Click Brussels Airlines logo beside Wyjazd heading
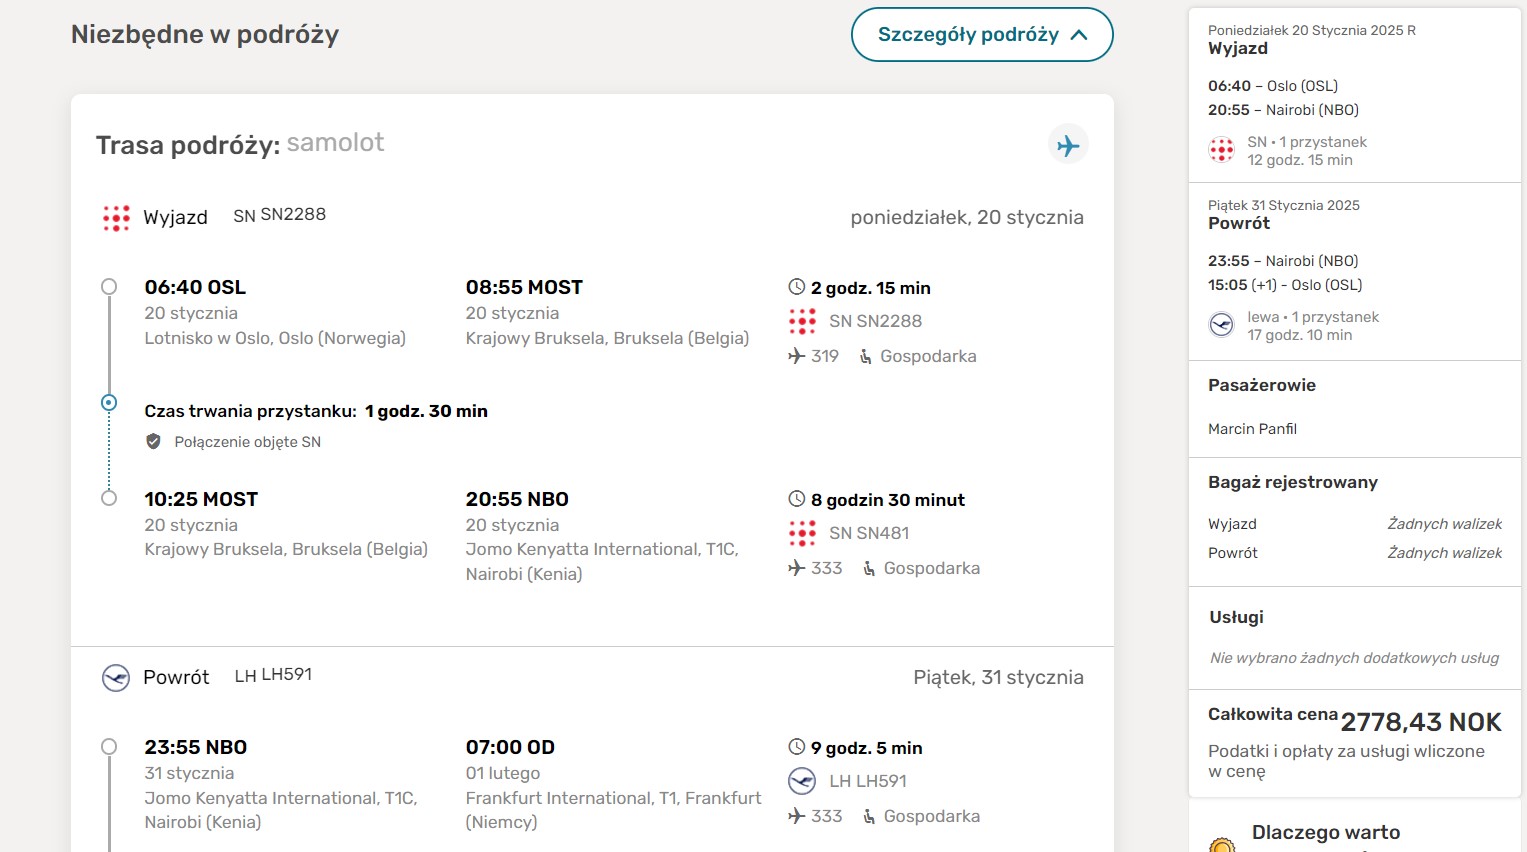The width and height of the screenshot is (1527, 852). point(116,218)
